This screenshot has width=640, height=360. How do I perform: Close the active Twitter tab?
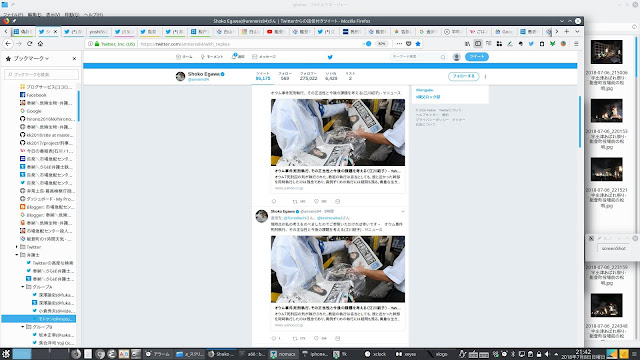56,31
